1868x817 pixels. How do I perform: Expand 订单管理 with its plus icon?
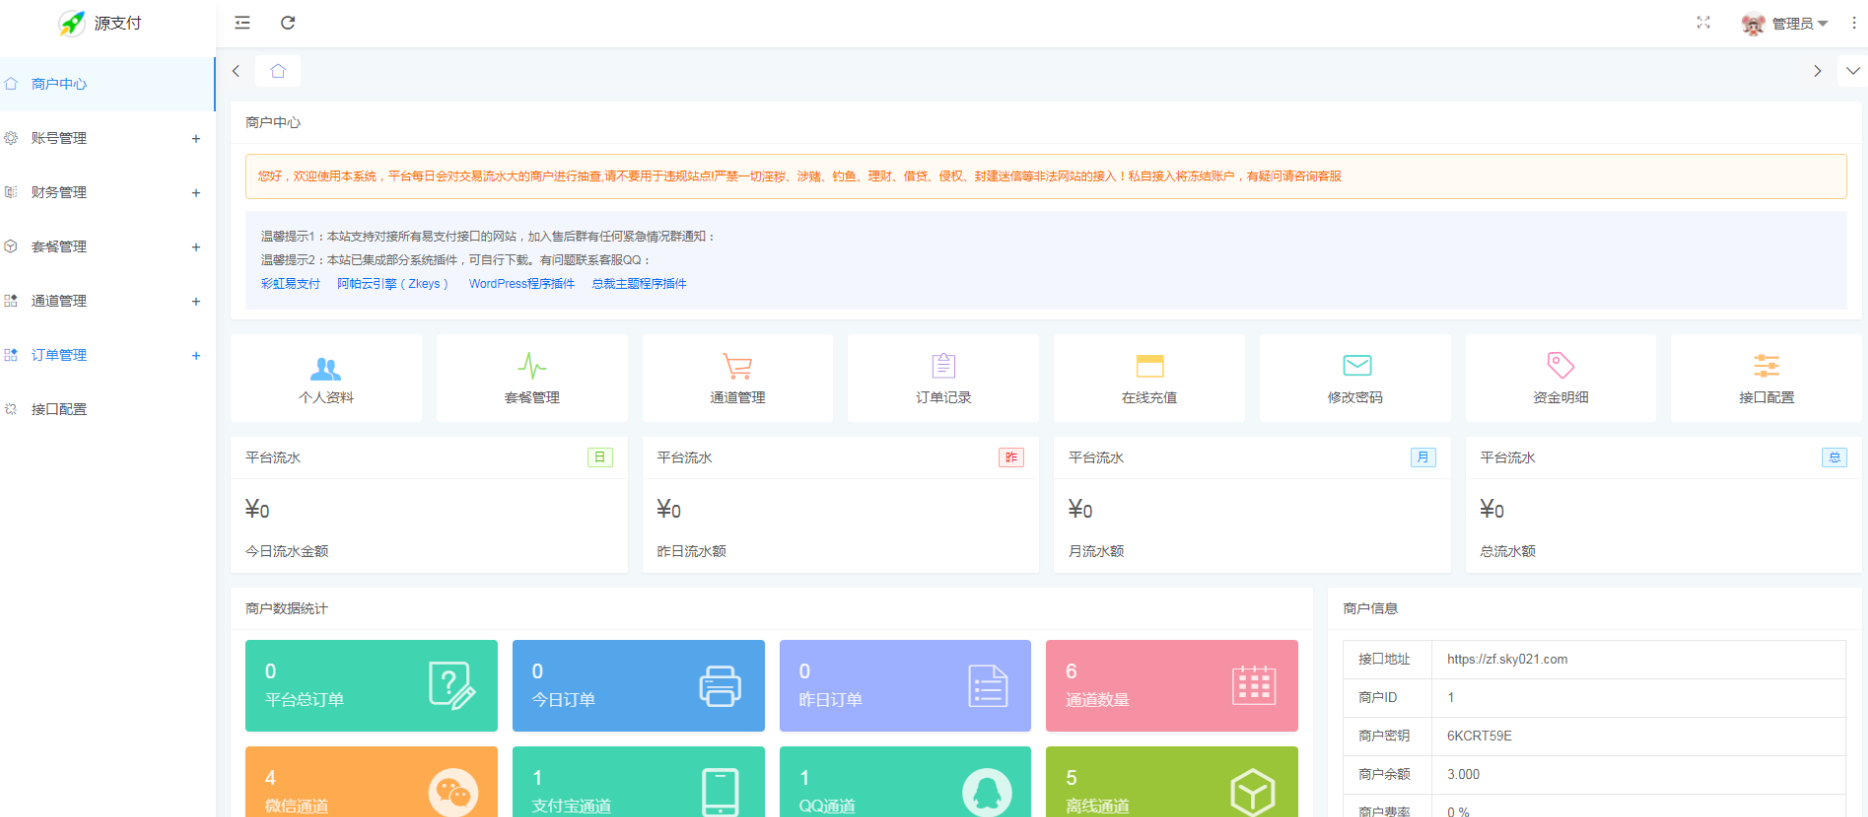pos(196,355)
